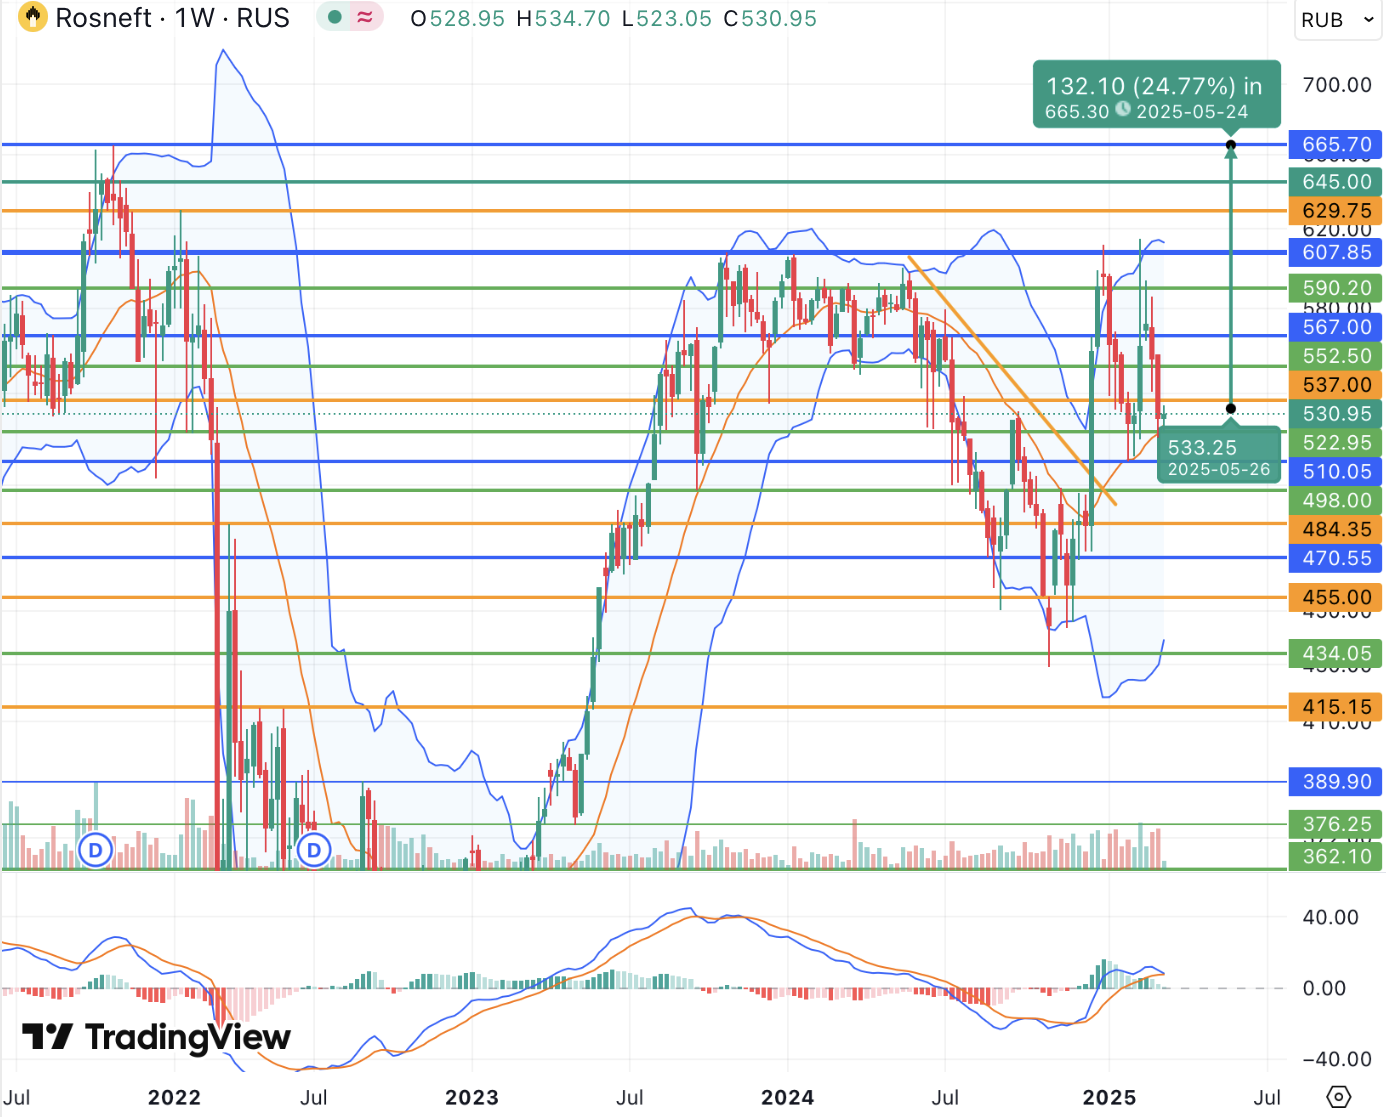Screen dimensions: 1386x1117
Task: Click the 40.00 MACD axis label
Action: tap(1330, 917)
